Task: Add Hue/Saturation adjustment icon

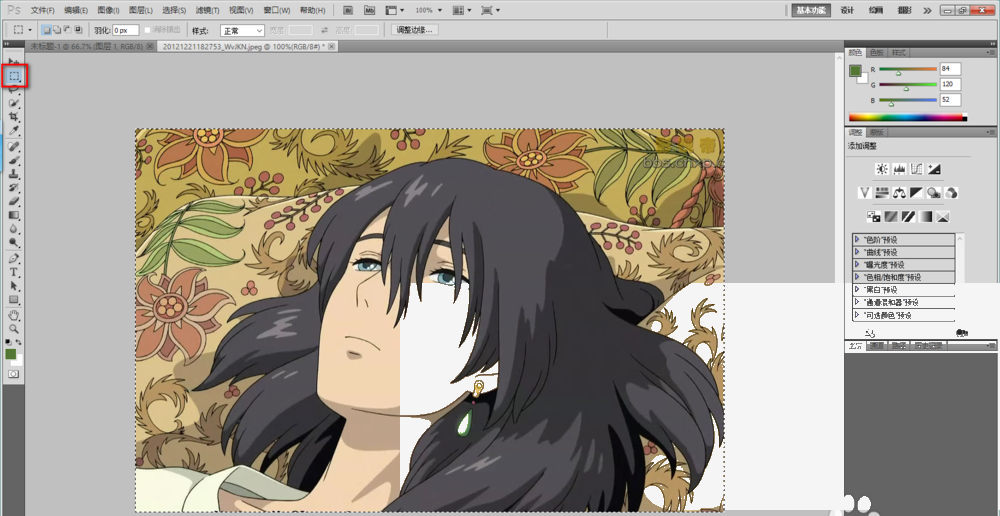Action: [883, 192]
